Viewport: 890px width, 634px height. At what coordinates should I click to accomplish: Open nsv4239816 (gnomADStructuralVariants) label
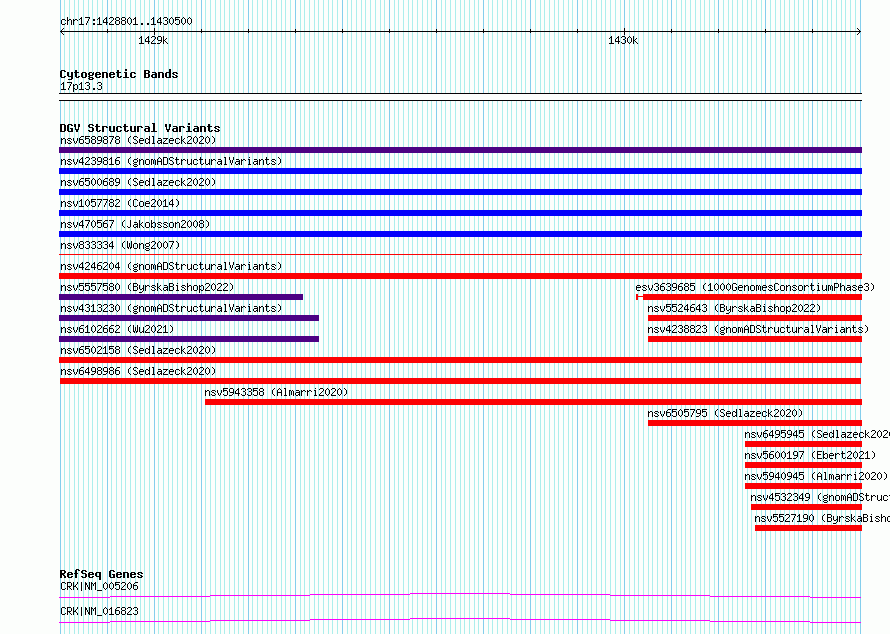pyautogui.click(x=171, y=161)
